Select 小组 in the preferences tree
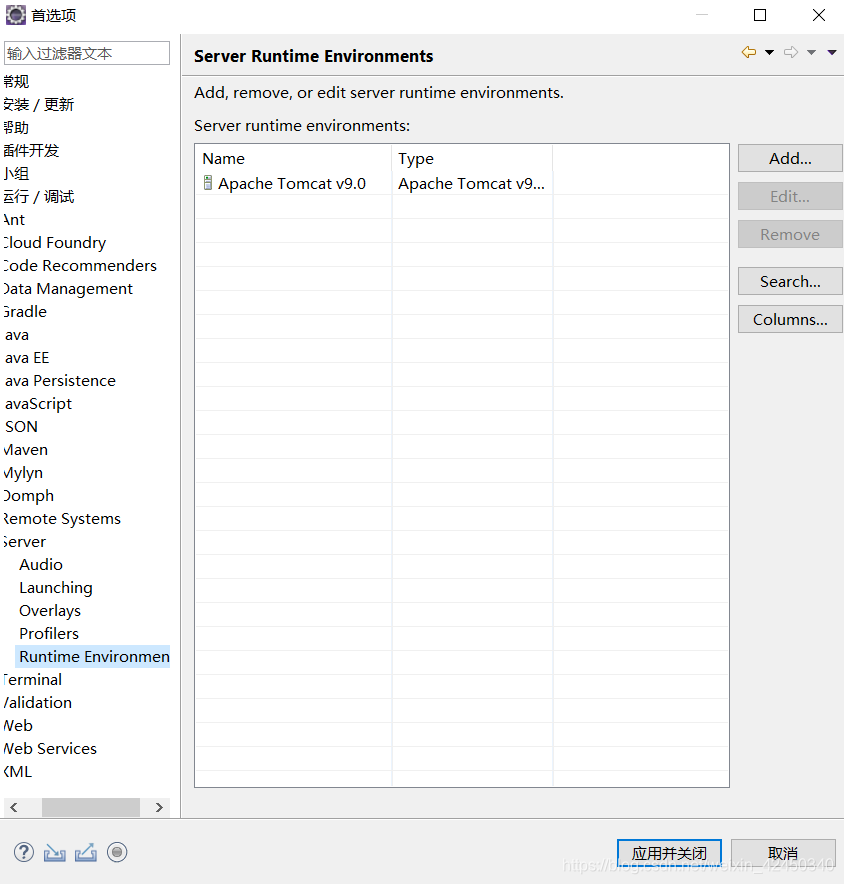Image resolution: width=844 pixels, height=884 pixels. [x=16, y=174]
